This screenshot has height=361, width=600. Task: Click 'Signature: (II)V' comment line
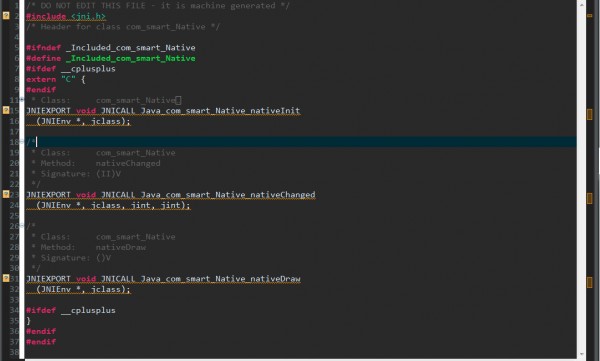point(81,174)
